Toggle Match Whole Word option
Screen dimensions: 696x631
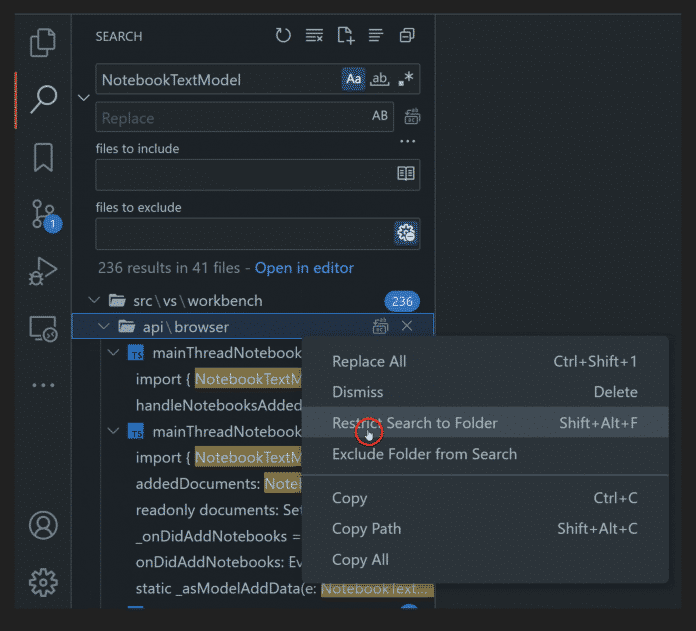tap(380, 79)
